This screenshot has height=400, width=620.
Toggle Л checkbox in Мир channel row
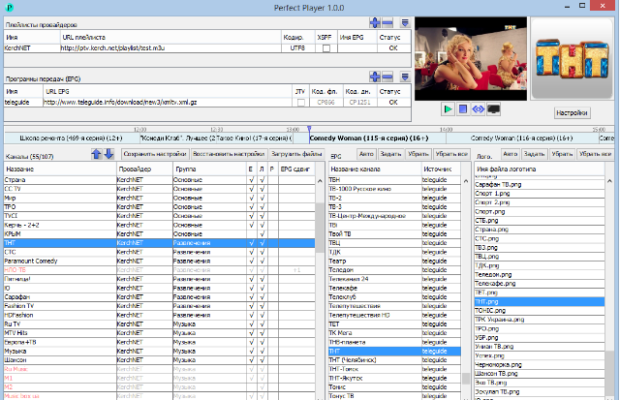point(262,198)
